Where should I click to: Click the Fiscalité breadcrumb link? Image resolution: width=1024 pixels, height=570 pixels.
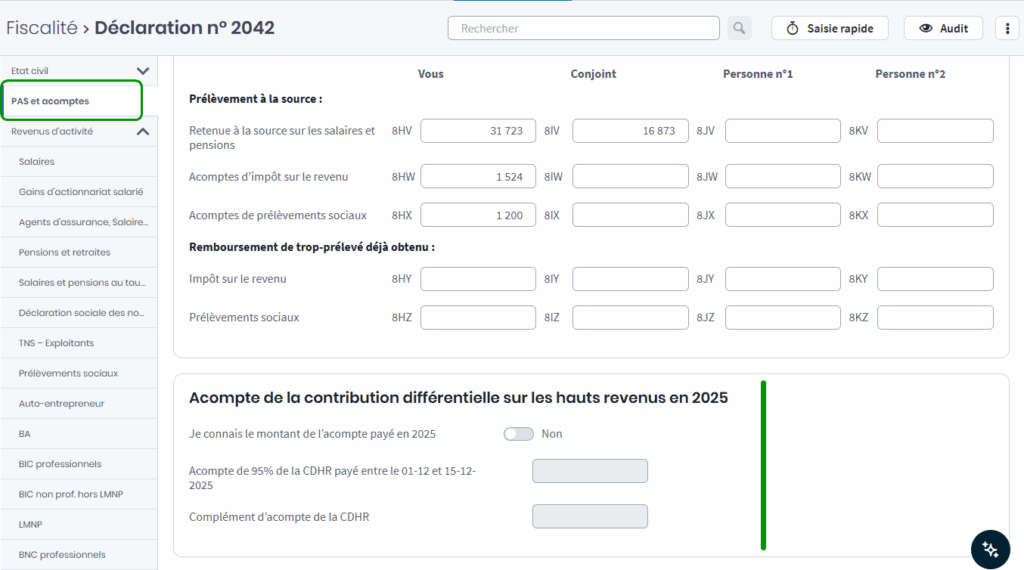point(41,28)
